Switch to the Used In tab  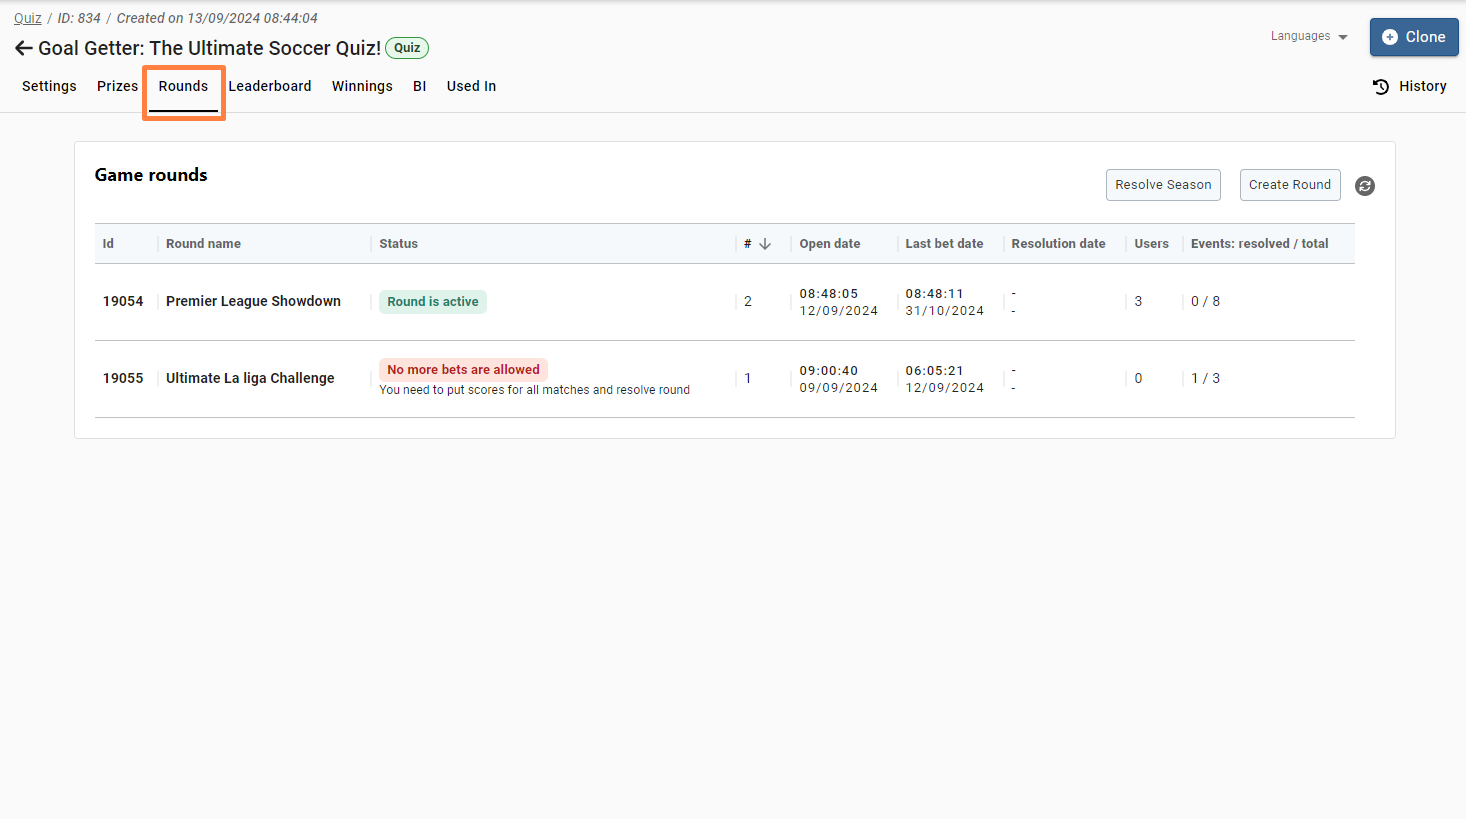[471, 86]
